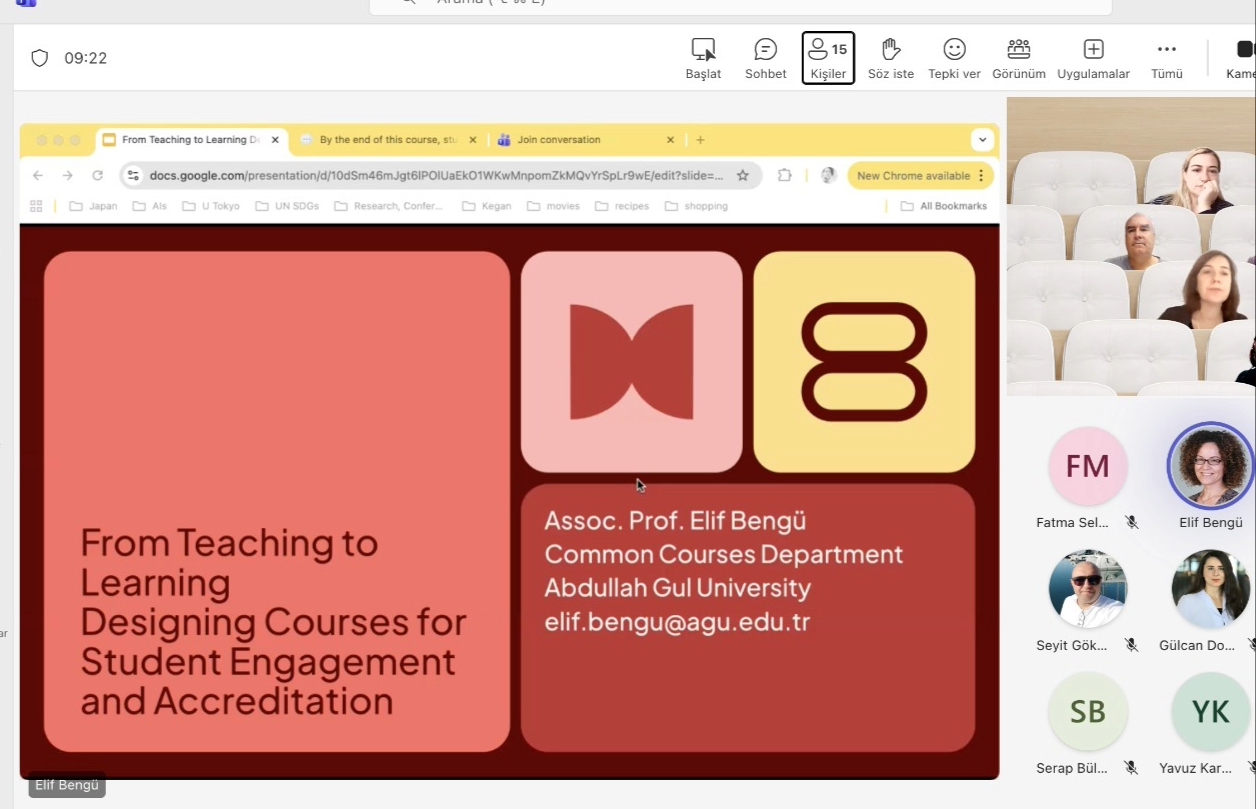1256x809 pixels.
Task: Open Uygulamalar apps
Action: [1094, 59]
